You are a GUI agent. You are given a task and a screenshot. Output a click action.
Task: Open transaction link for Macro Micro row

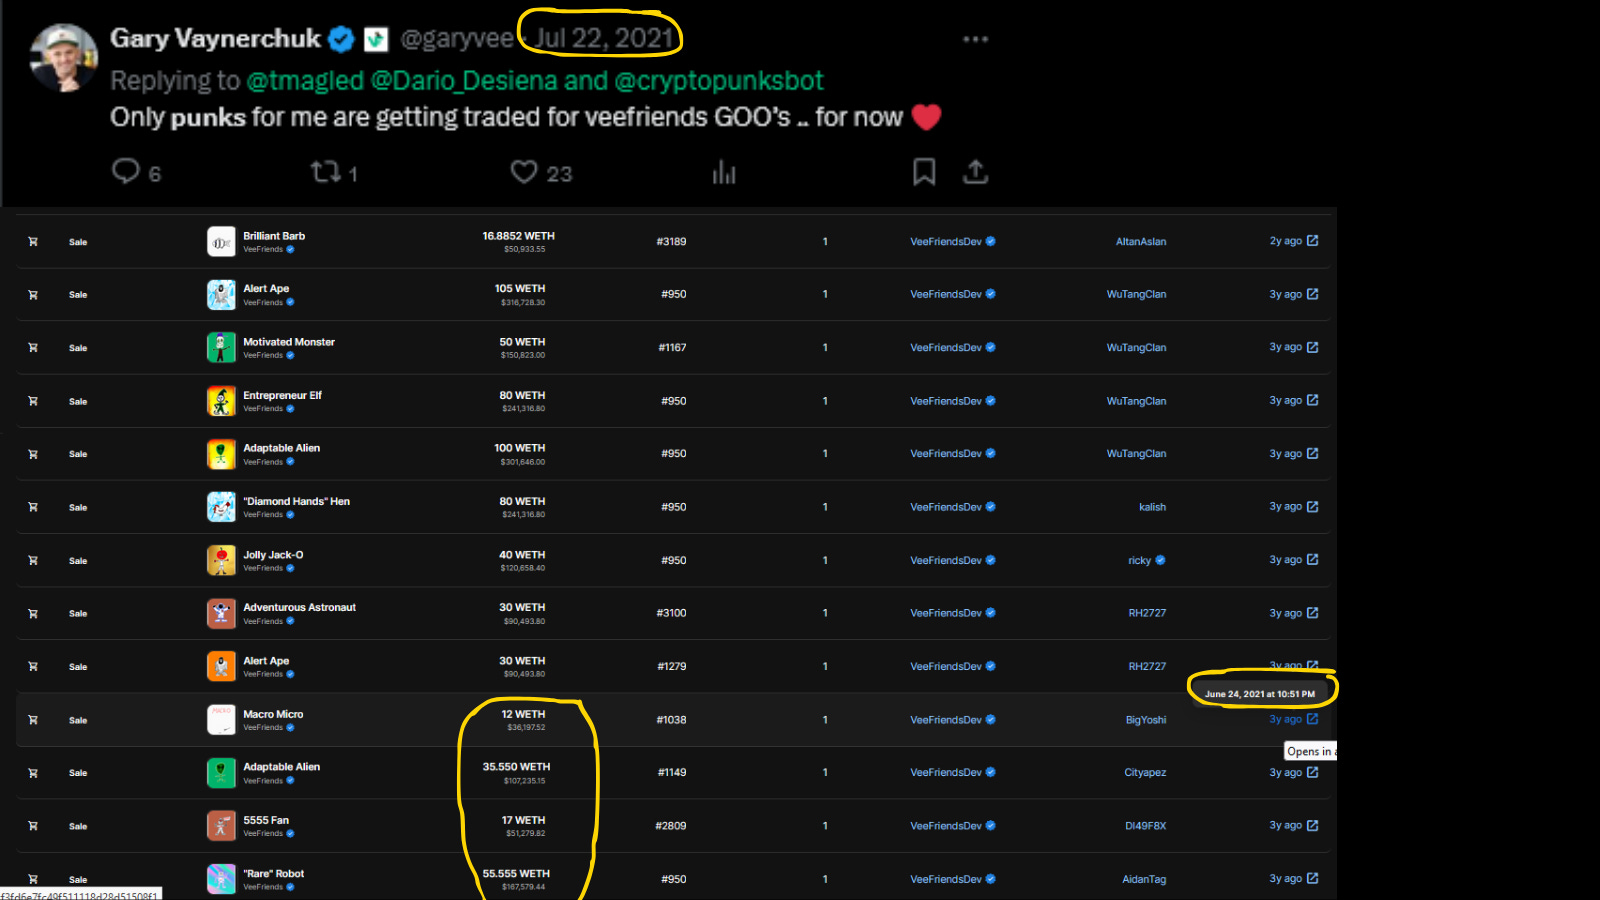(1312, 719)
